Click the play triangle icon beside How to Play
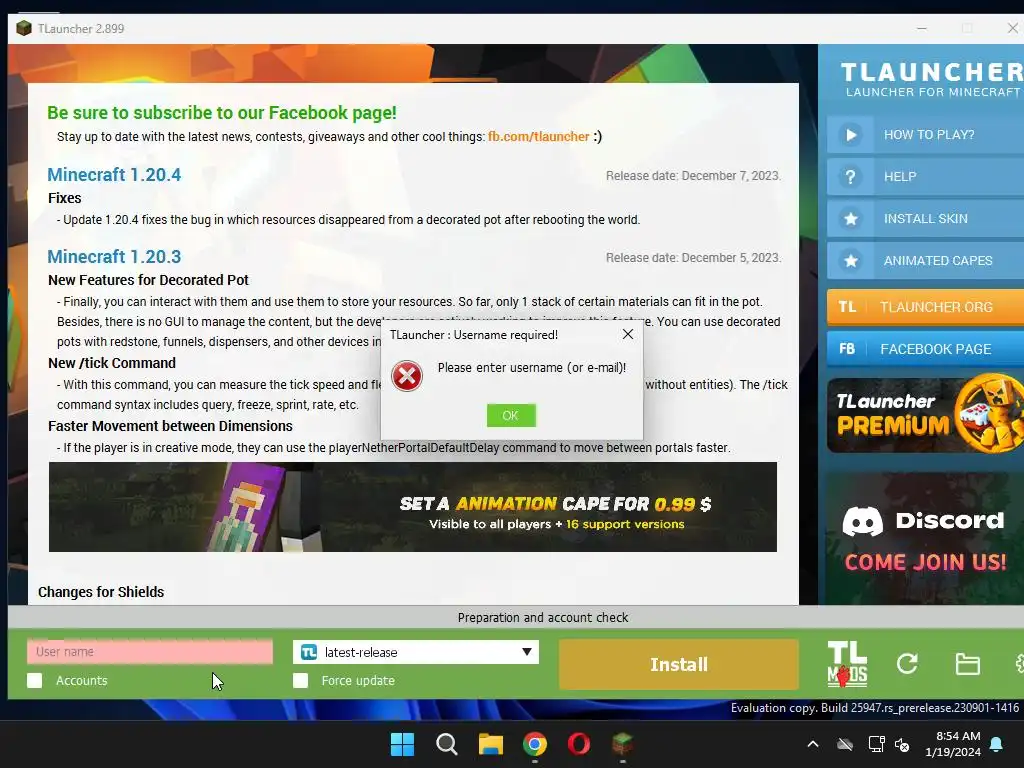Screen dimensions: 1024x768 (850, 135)
